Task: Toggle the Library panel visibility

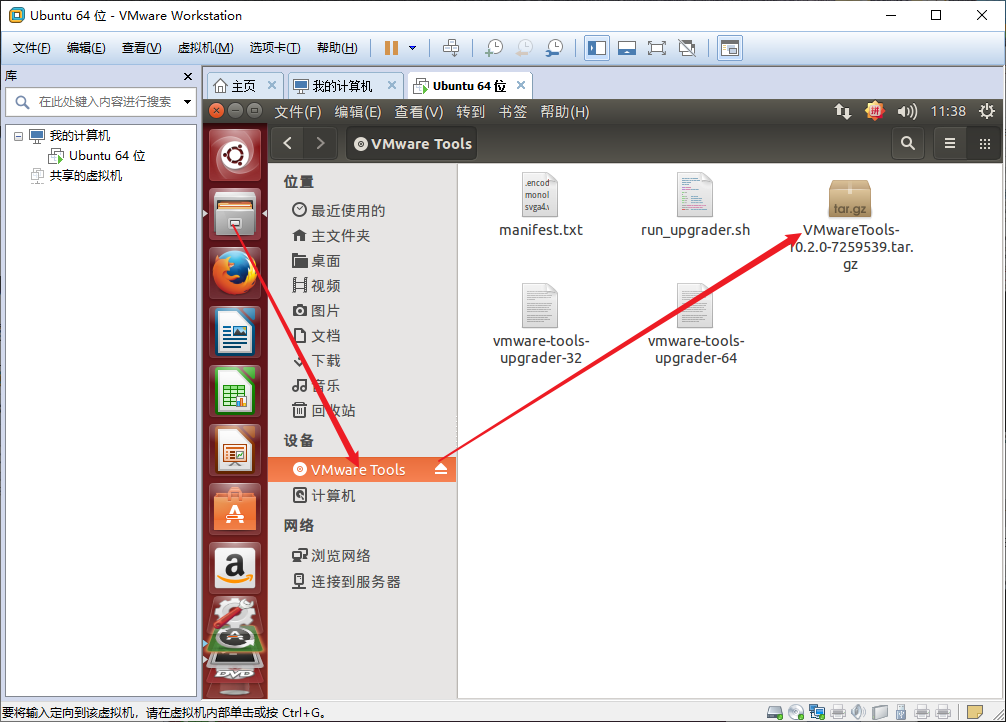Action: [596, 47]
